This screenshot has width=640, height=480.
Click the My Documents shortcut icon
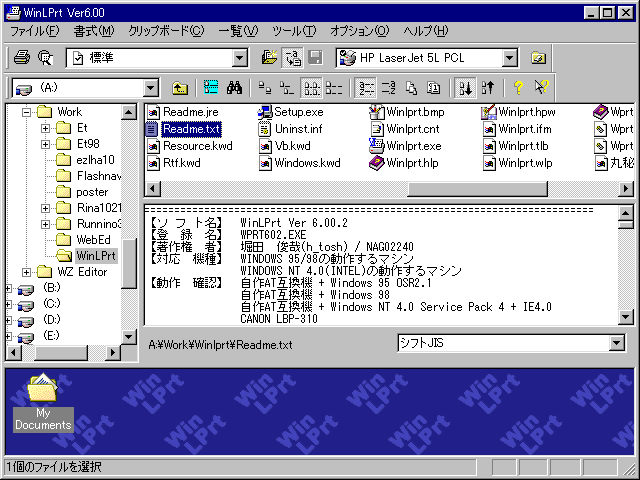click(43, 402)
